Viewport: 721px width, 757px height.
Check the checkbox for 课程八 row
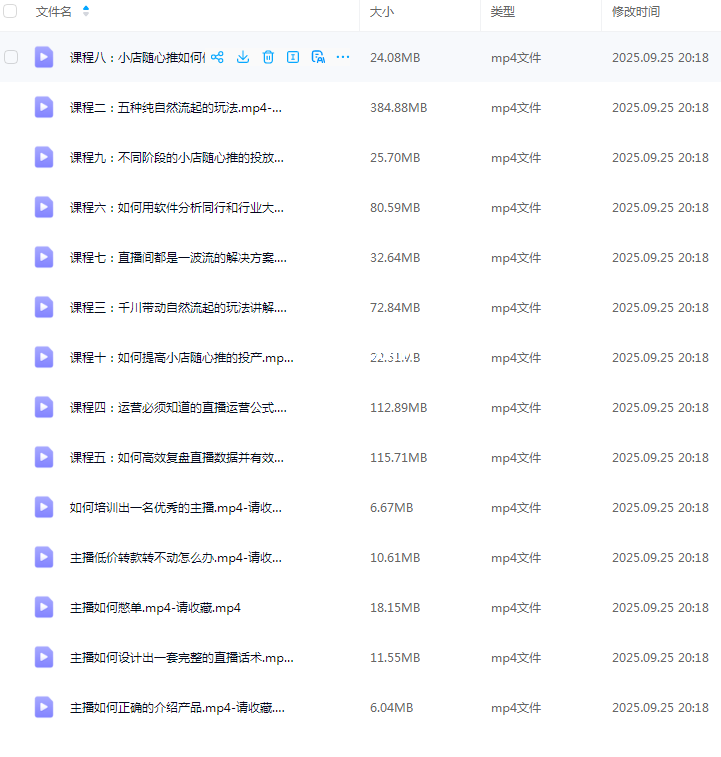11,57
